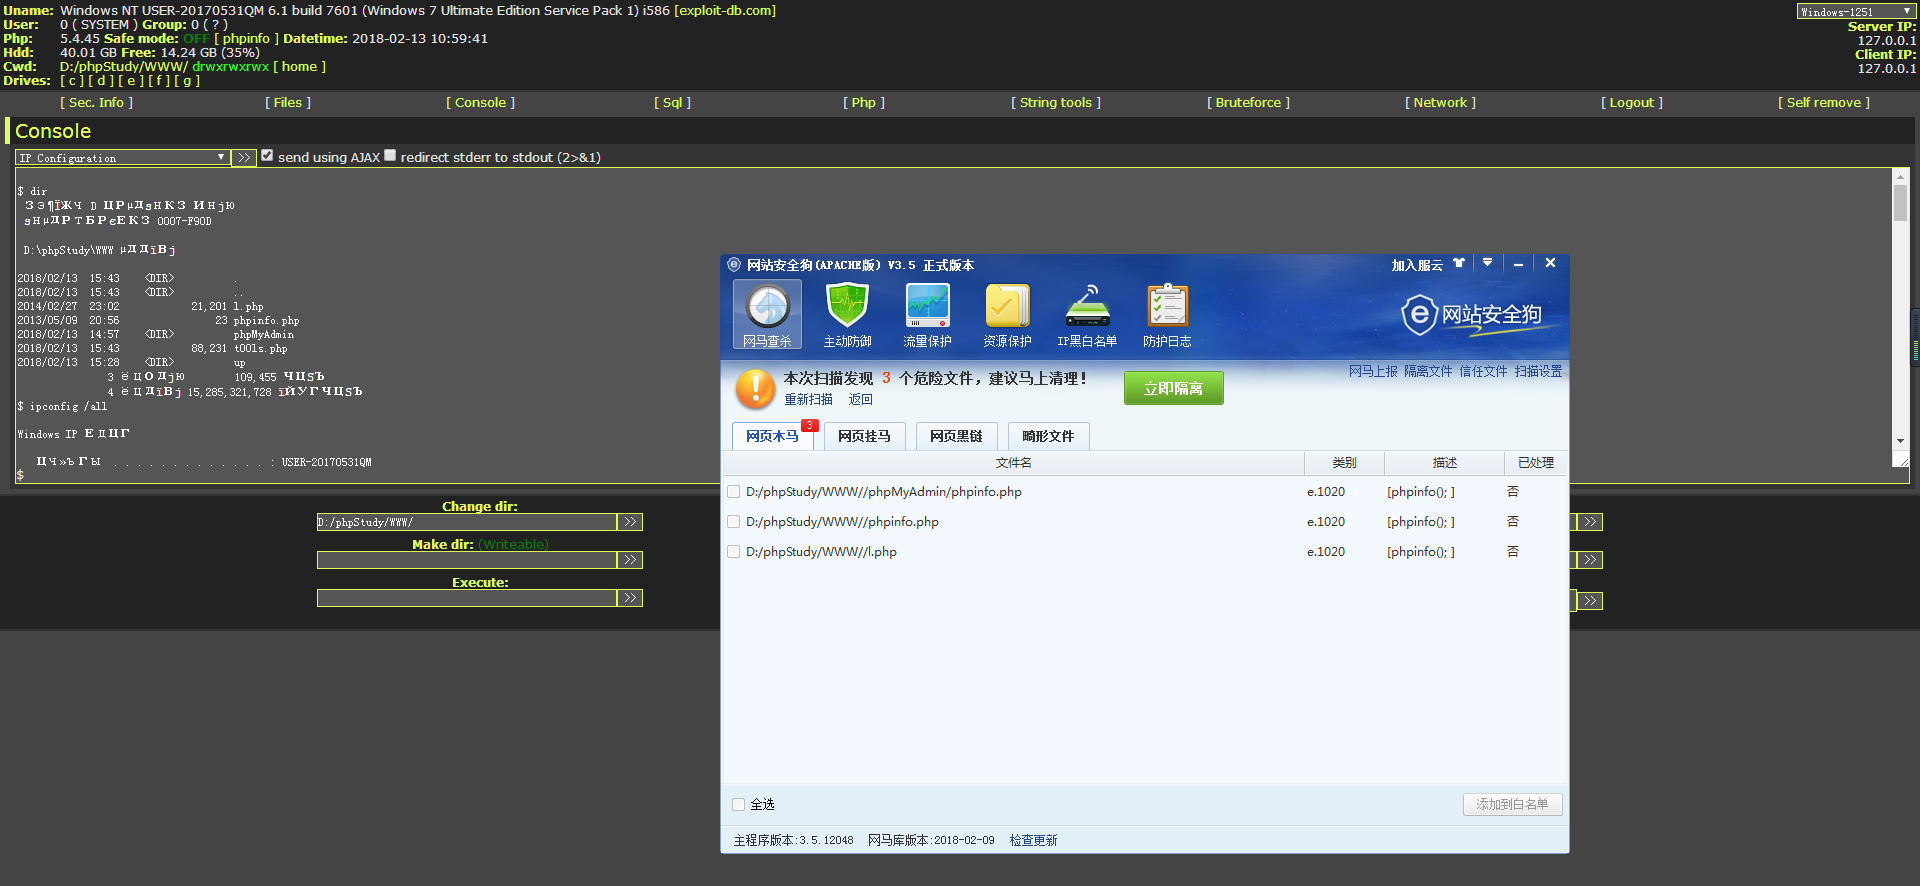Run the console command with the >> button
Viewport: 1920px width, 886px height.
(244, 158)
